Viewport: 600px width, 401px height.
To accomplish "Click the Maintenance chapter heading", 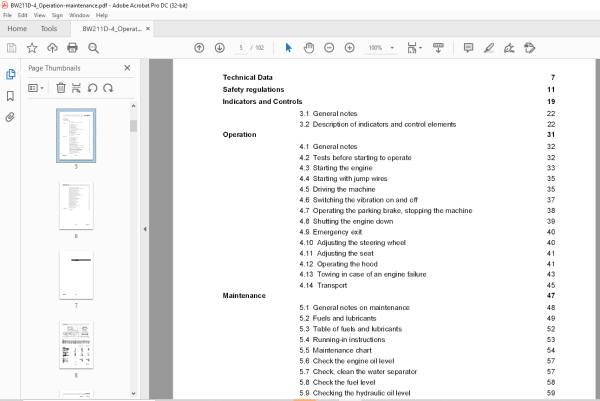I will [x=244, y=295].
